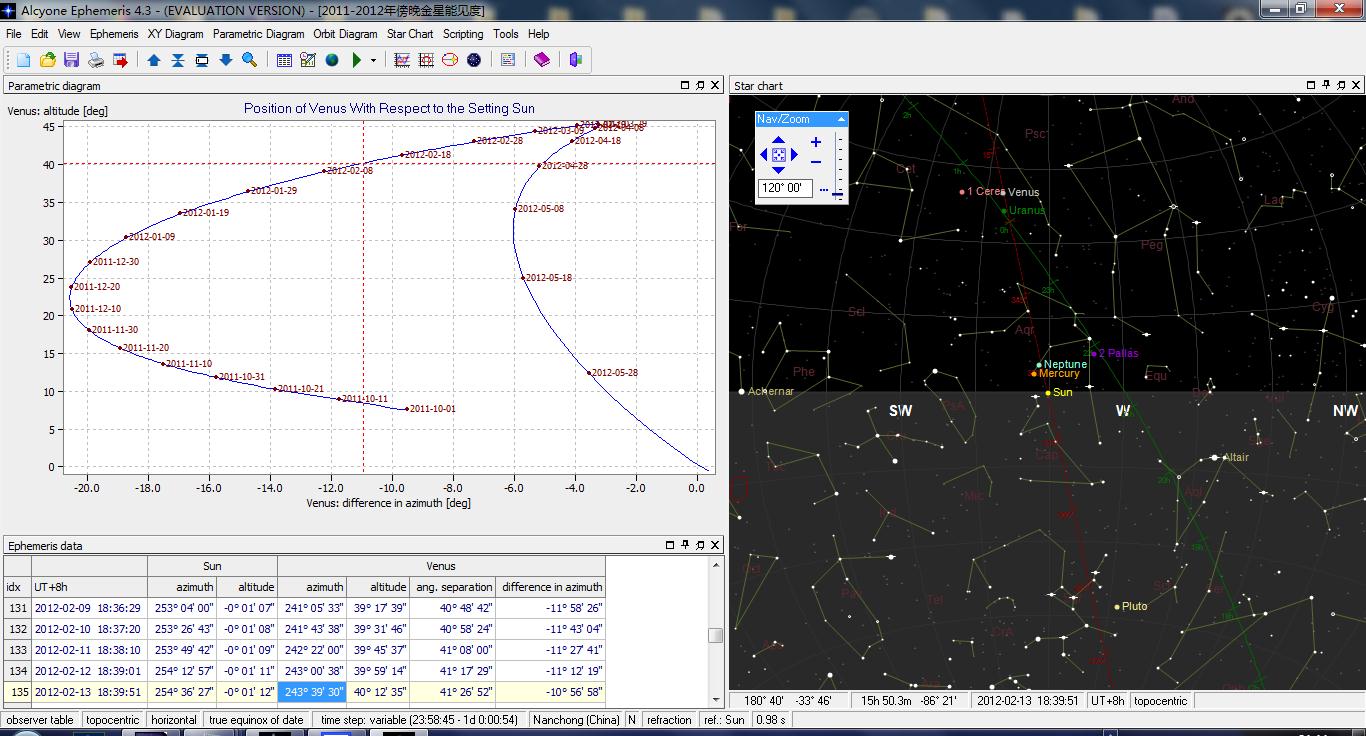Click the globe location icon in toolbar
1366x736 pixels.
pos(332,60)
